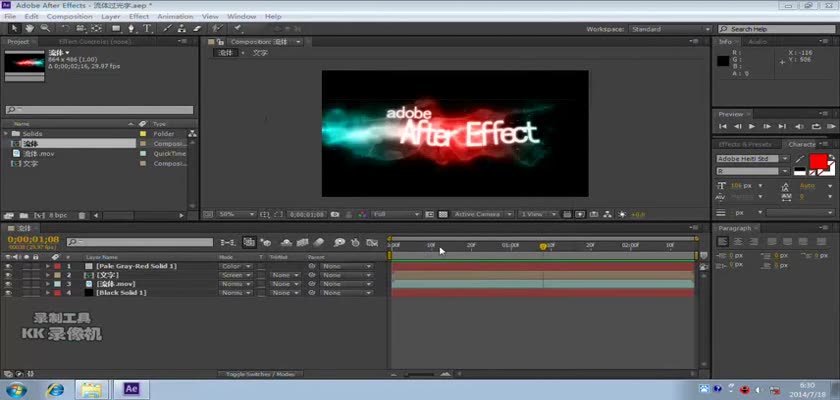Expand Black Solid 1 layer properties
This screenshot has height=400, width=840.
click(48, 293)
